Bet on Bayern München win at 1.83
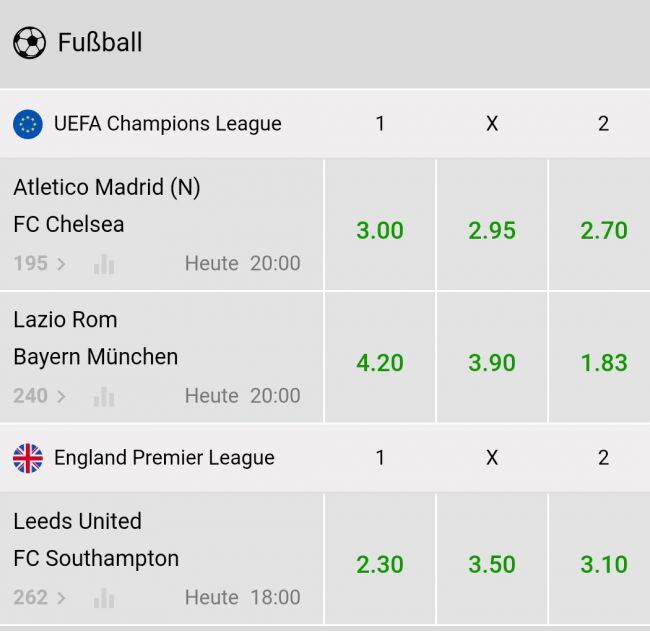Image resolution: width=650 pixels, height=631 pixels. (604, 362)
